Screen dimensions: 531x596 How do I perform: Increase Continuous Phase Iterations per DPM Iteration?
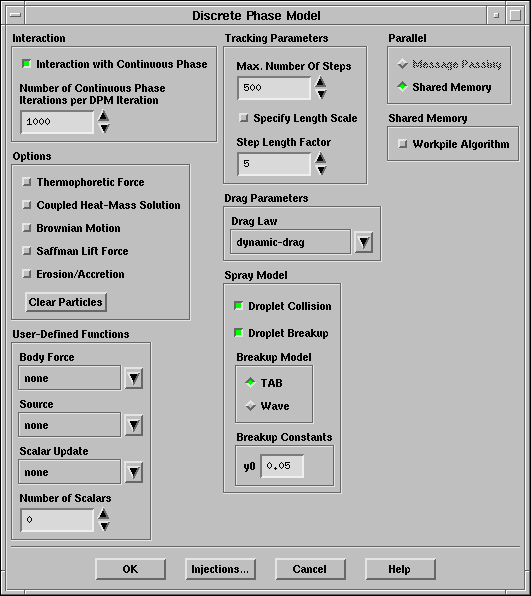tap(104, 116)
